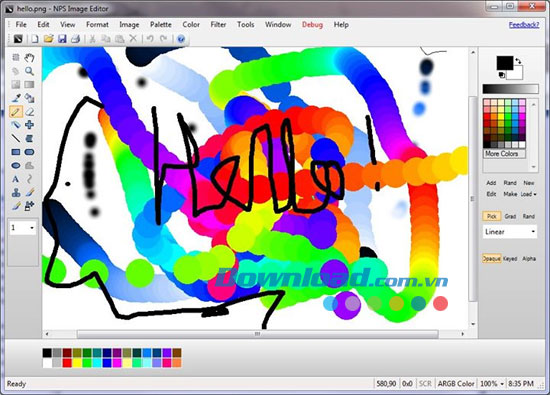Select the Hand pan tool

click(x=29, y=58)
